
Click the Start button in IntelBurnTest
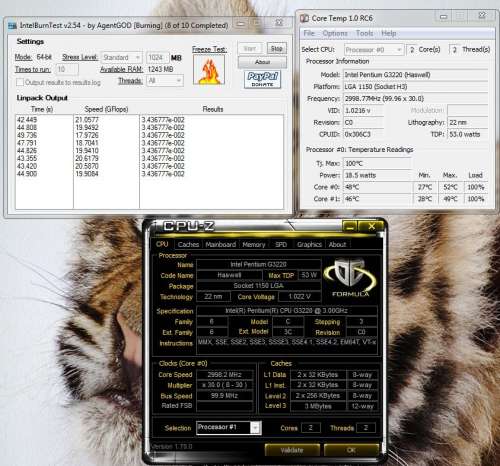pos(250,49)
